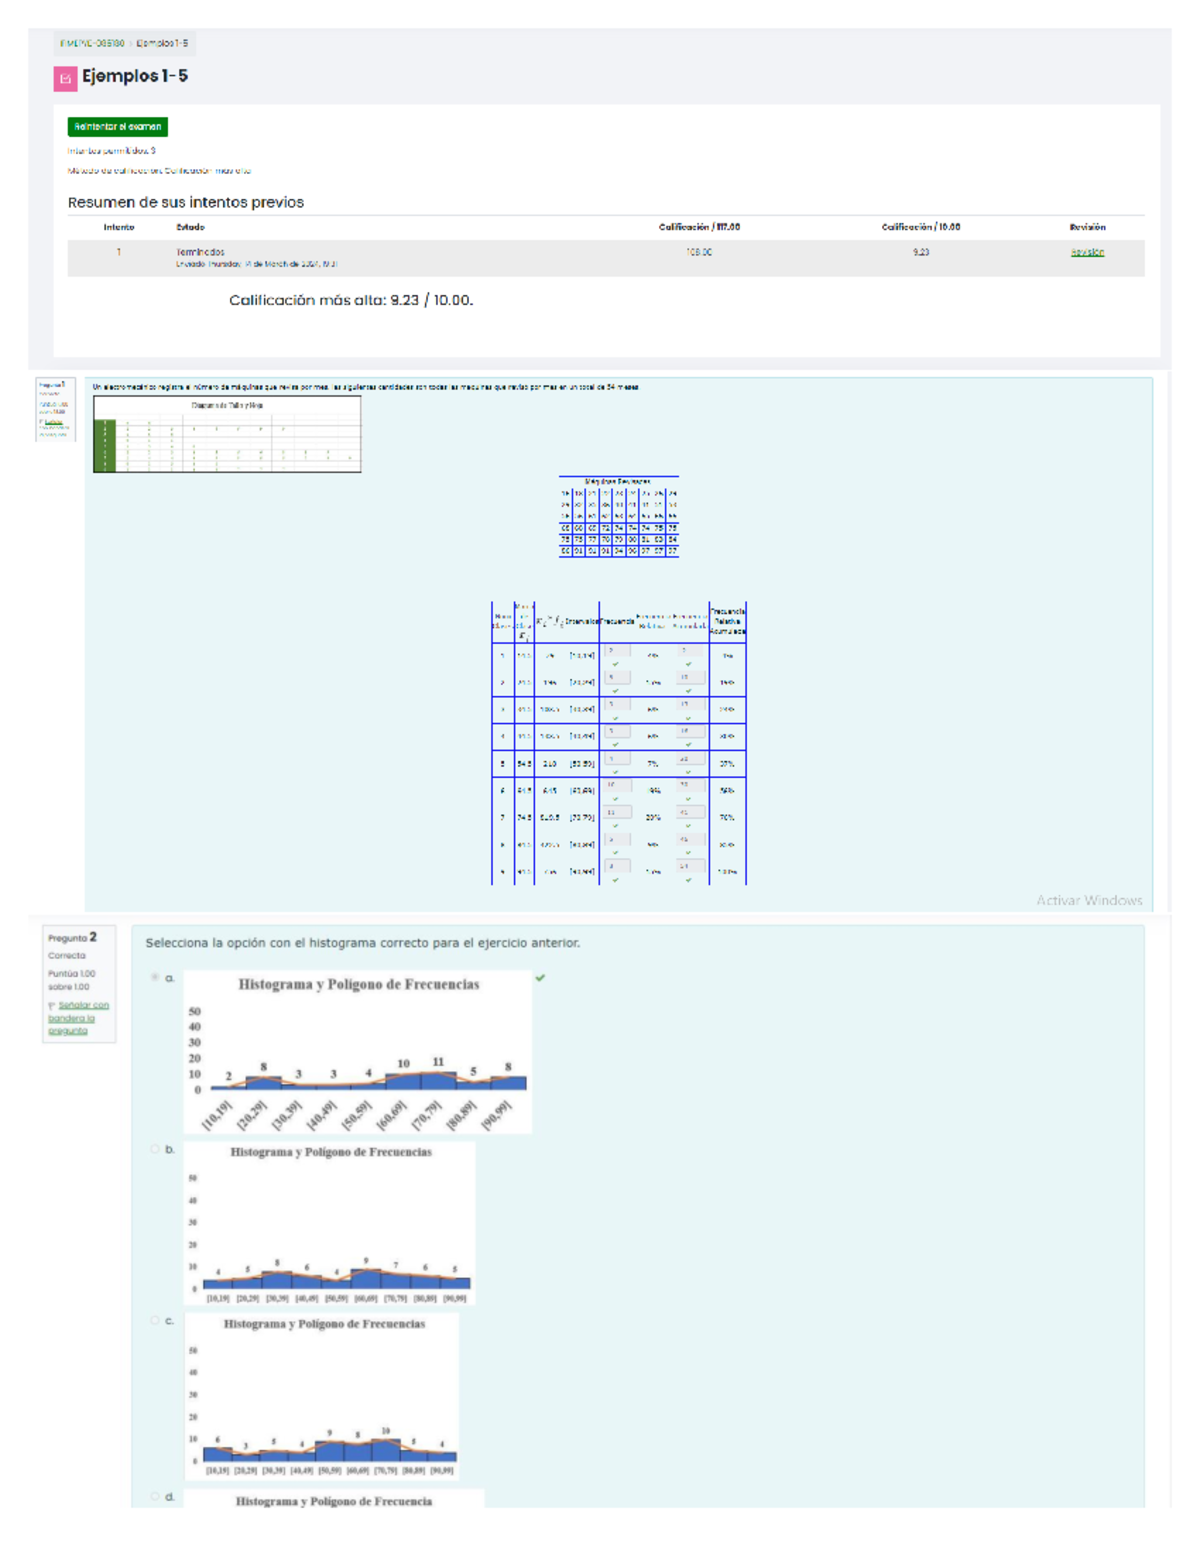Open the FIMEYE-065180 breadcrumb link
Image resolution: width=1200 pixels, height=1553 pixels.
92,43
